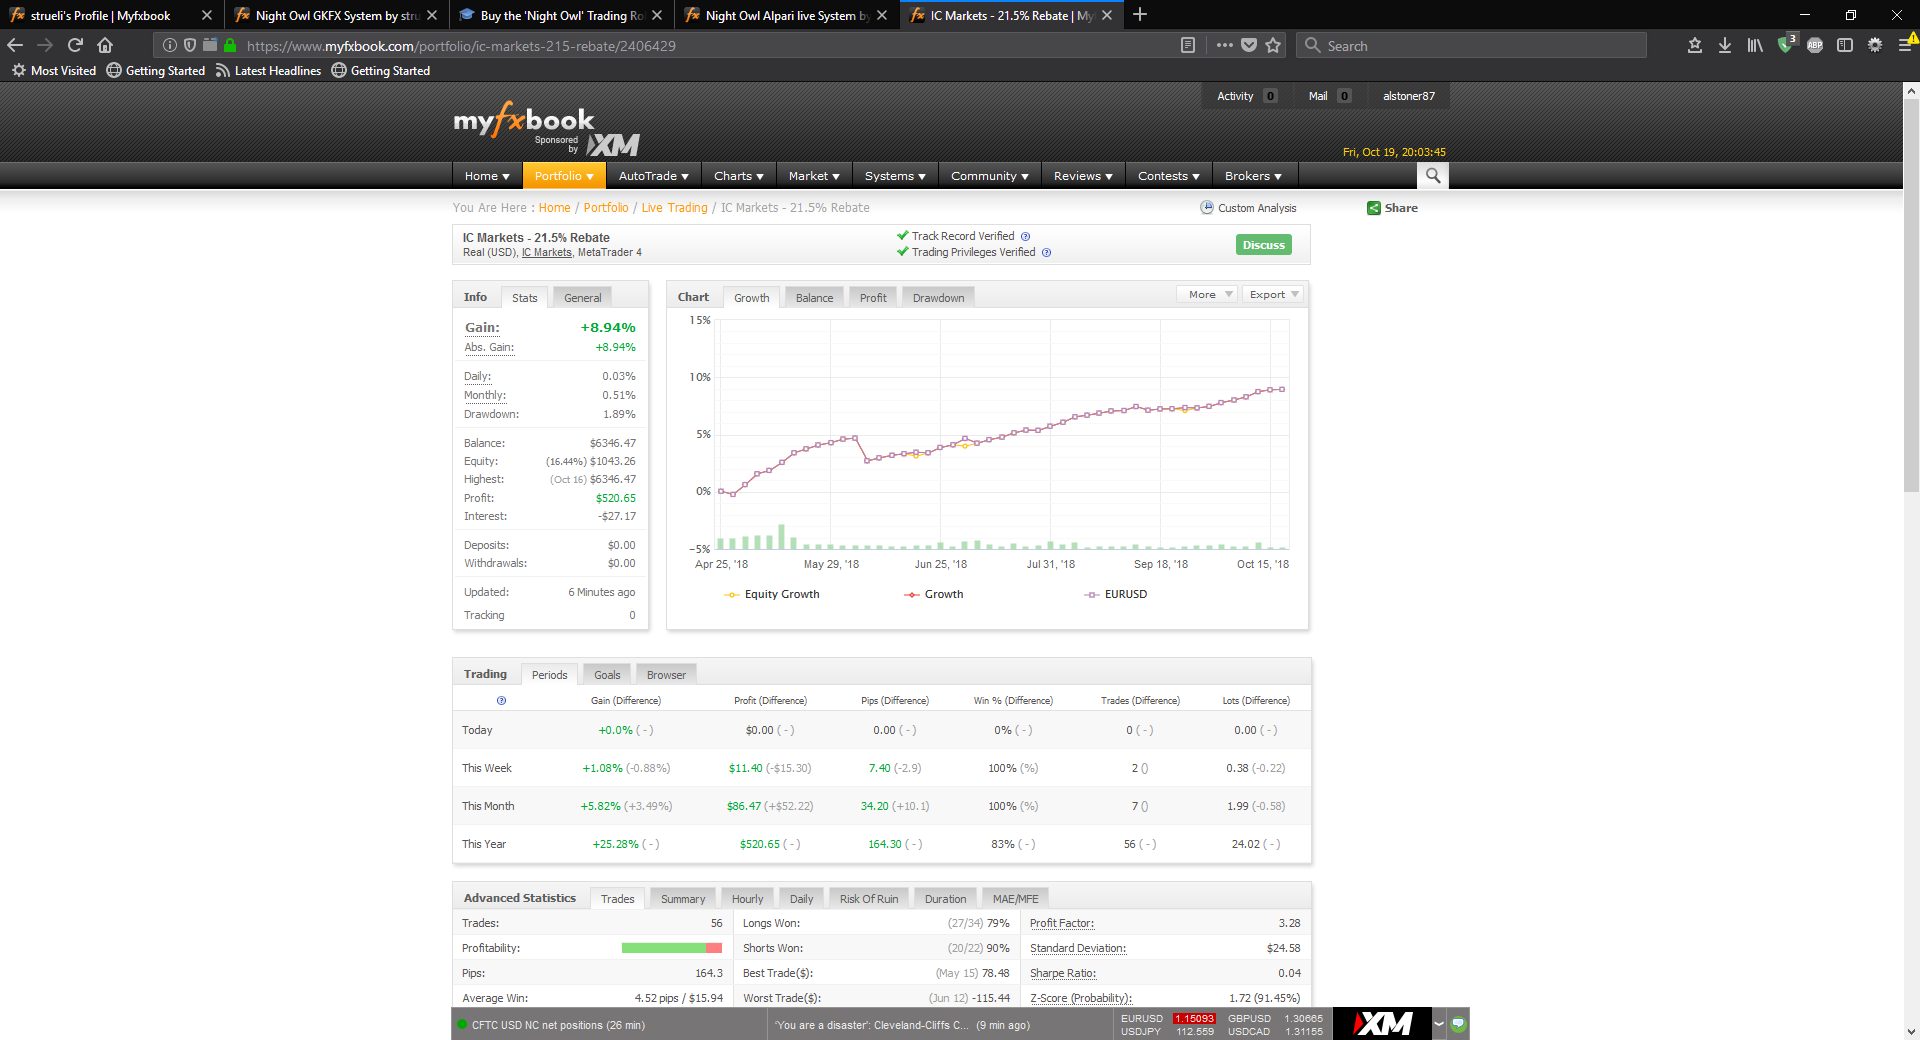The height and width of the screenshot is (1040, 1920).
Task: Switch to the General tab in Info panel
Action: (x=582, y=298)
